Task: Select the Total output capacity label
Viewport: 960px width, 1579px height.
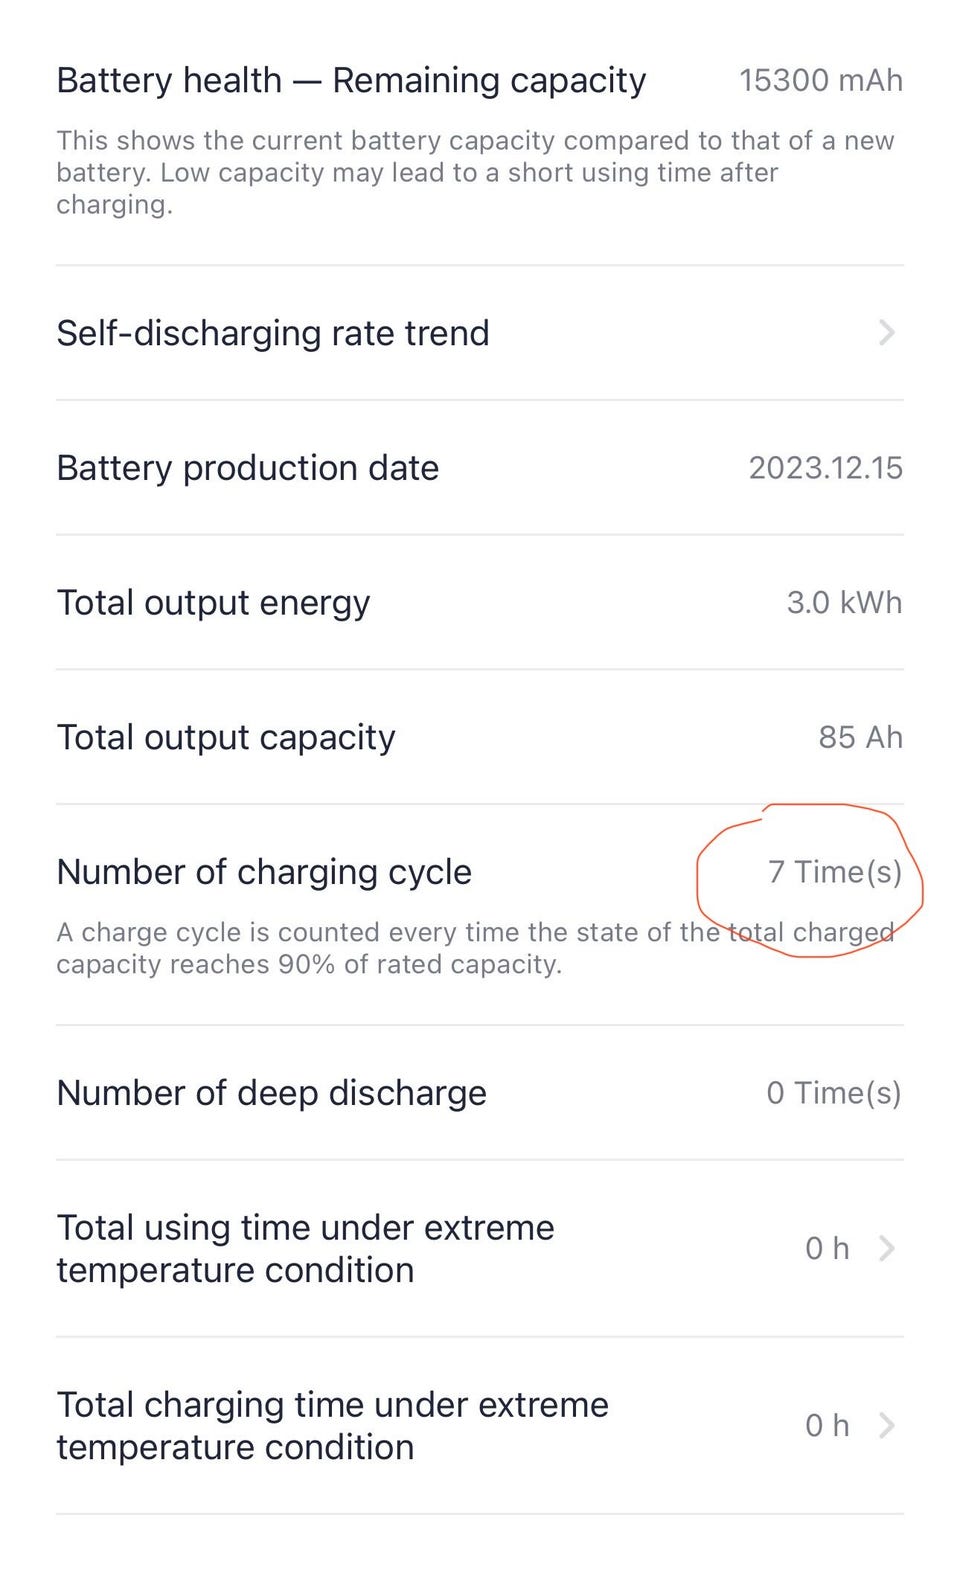Action: [x=226, y=738]
